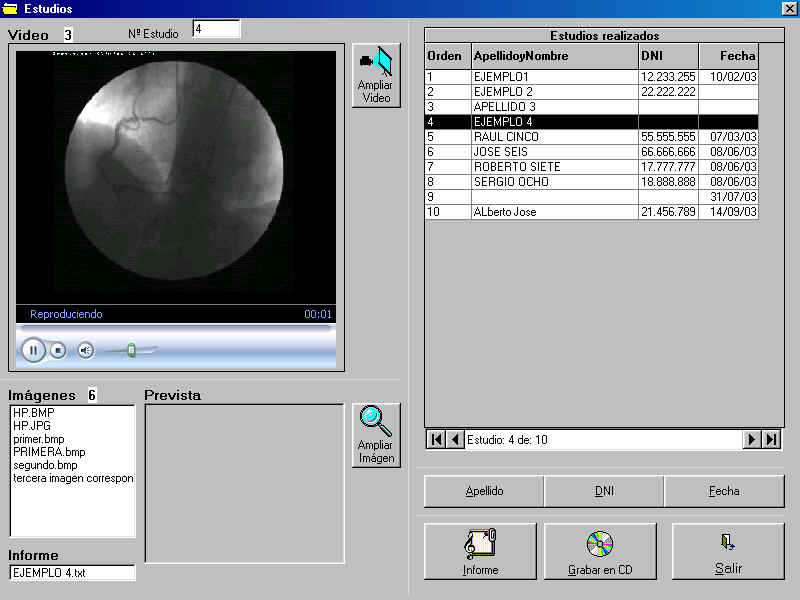Jump to the last study record

771,439
